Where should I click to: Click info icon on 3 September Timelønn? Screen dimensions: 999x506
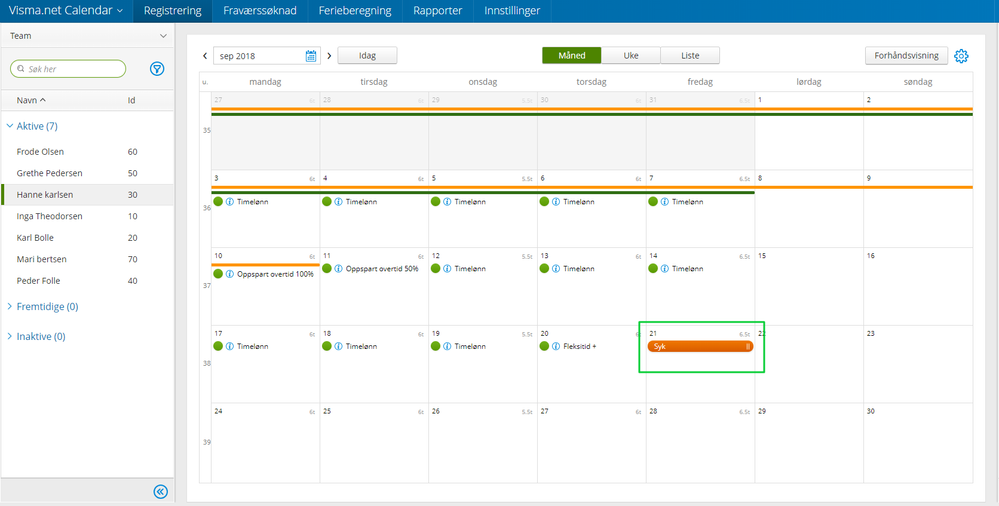[230, 201]
